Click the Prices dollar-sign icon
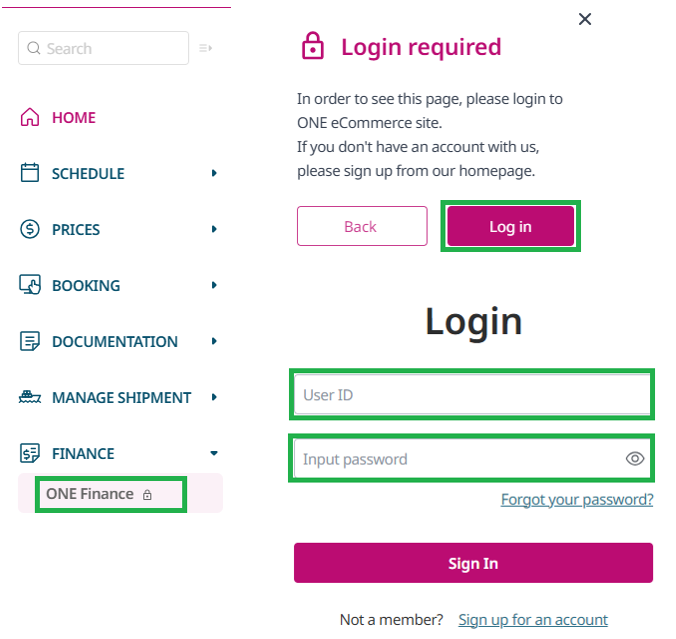Screen dimensions: 676x639 tap(30, 229)
